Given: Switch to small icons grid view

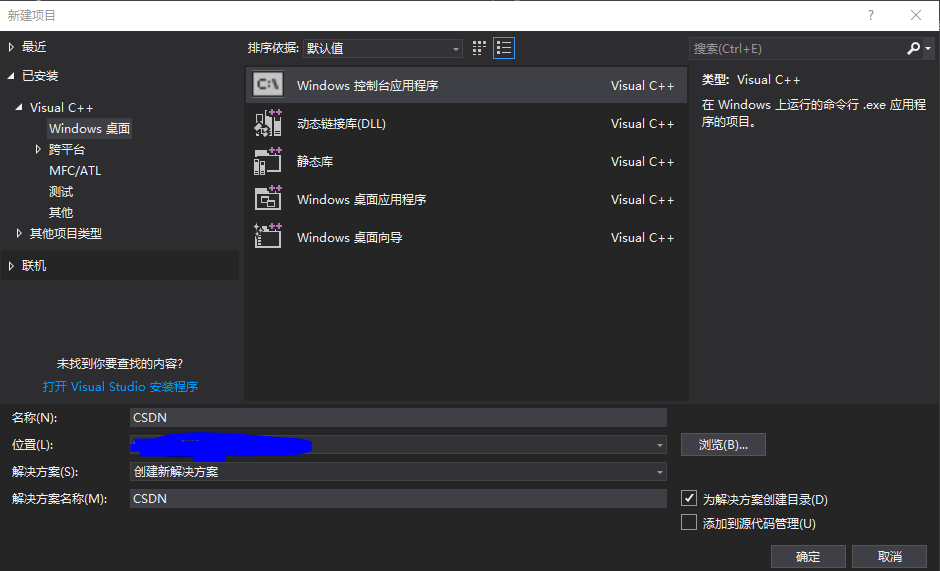Looking at the screenshot, I should pyautogui.click(x=480, y=48).
